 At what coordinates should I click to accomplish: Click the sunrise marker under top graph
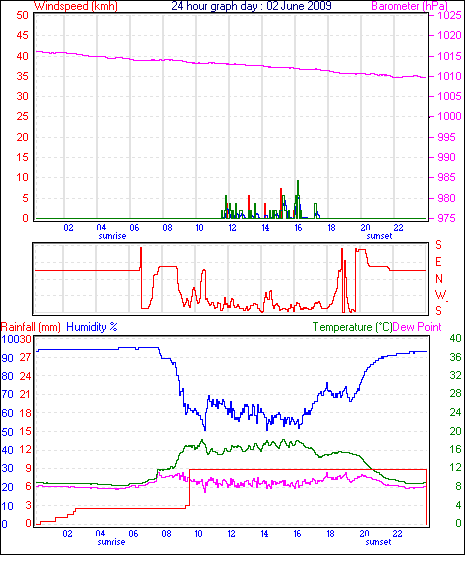(112, 236)
